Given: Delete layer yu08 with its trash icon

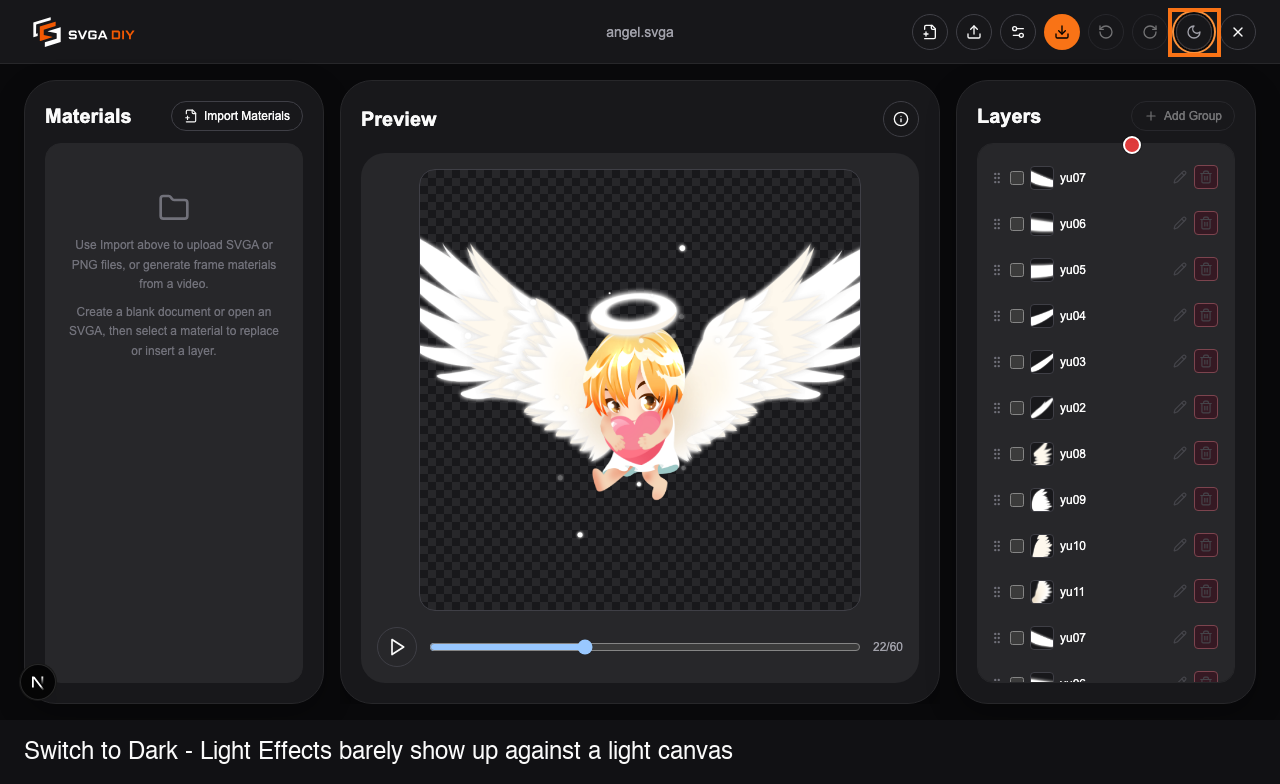Looking at the screenshot, I should click(x=1206, y=453).
